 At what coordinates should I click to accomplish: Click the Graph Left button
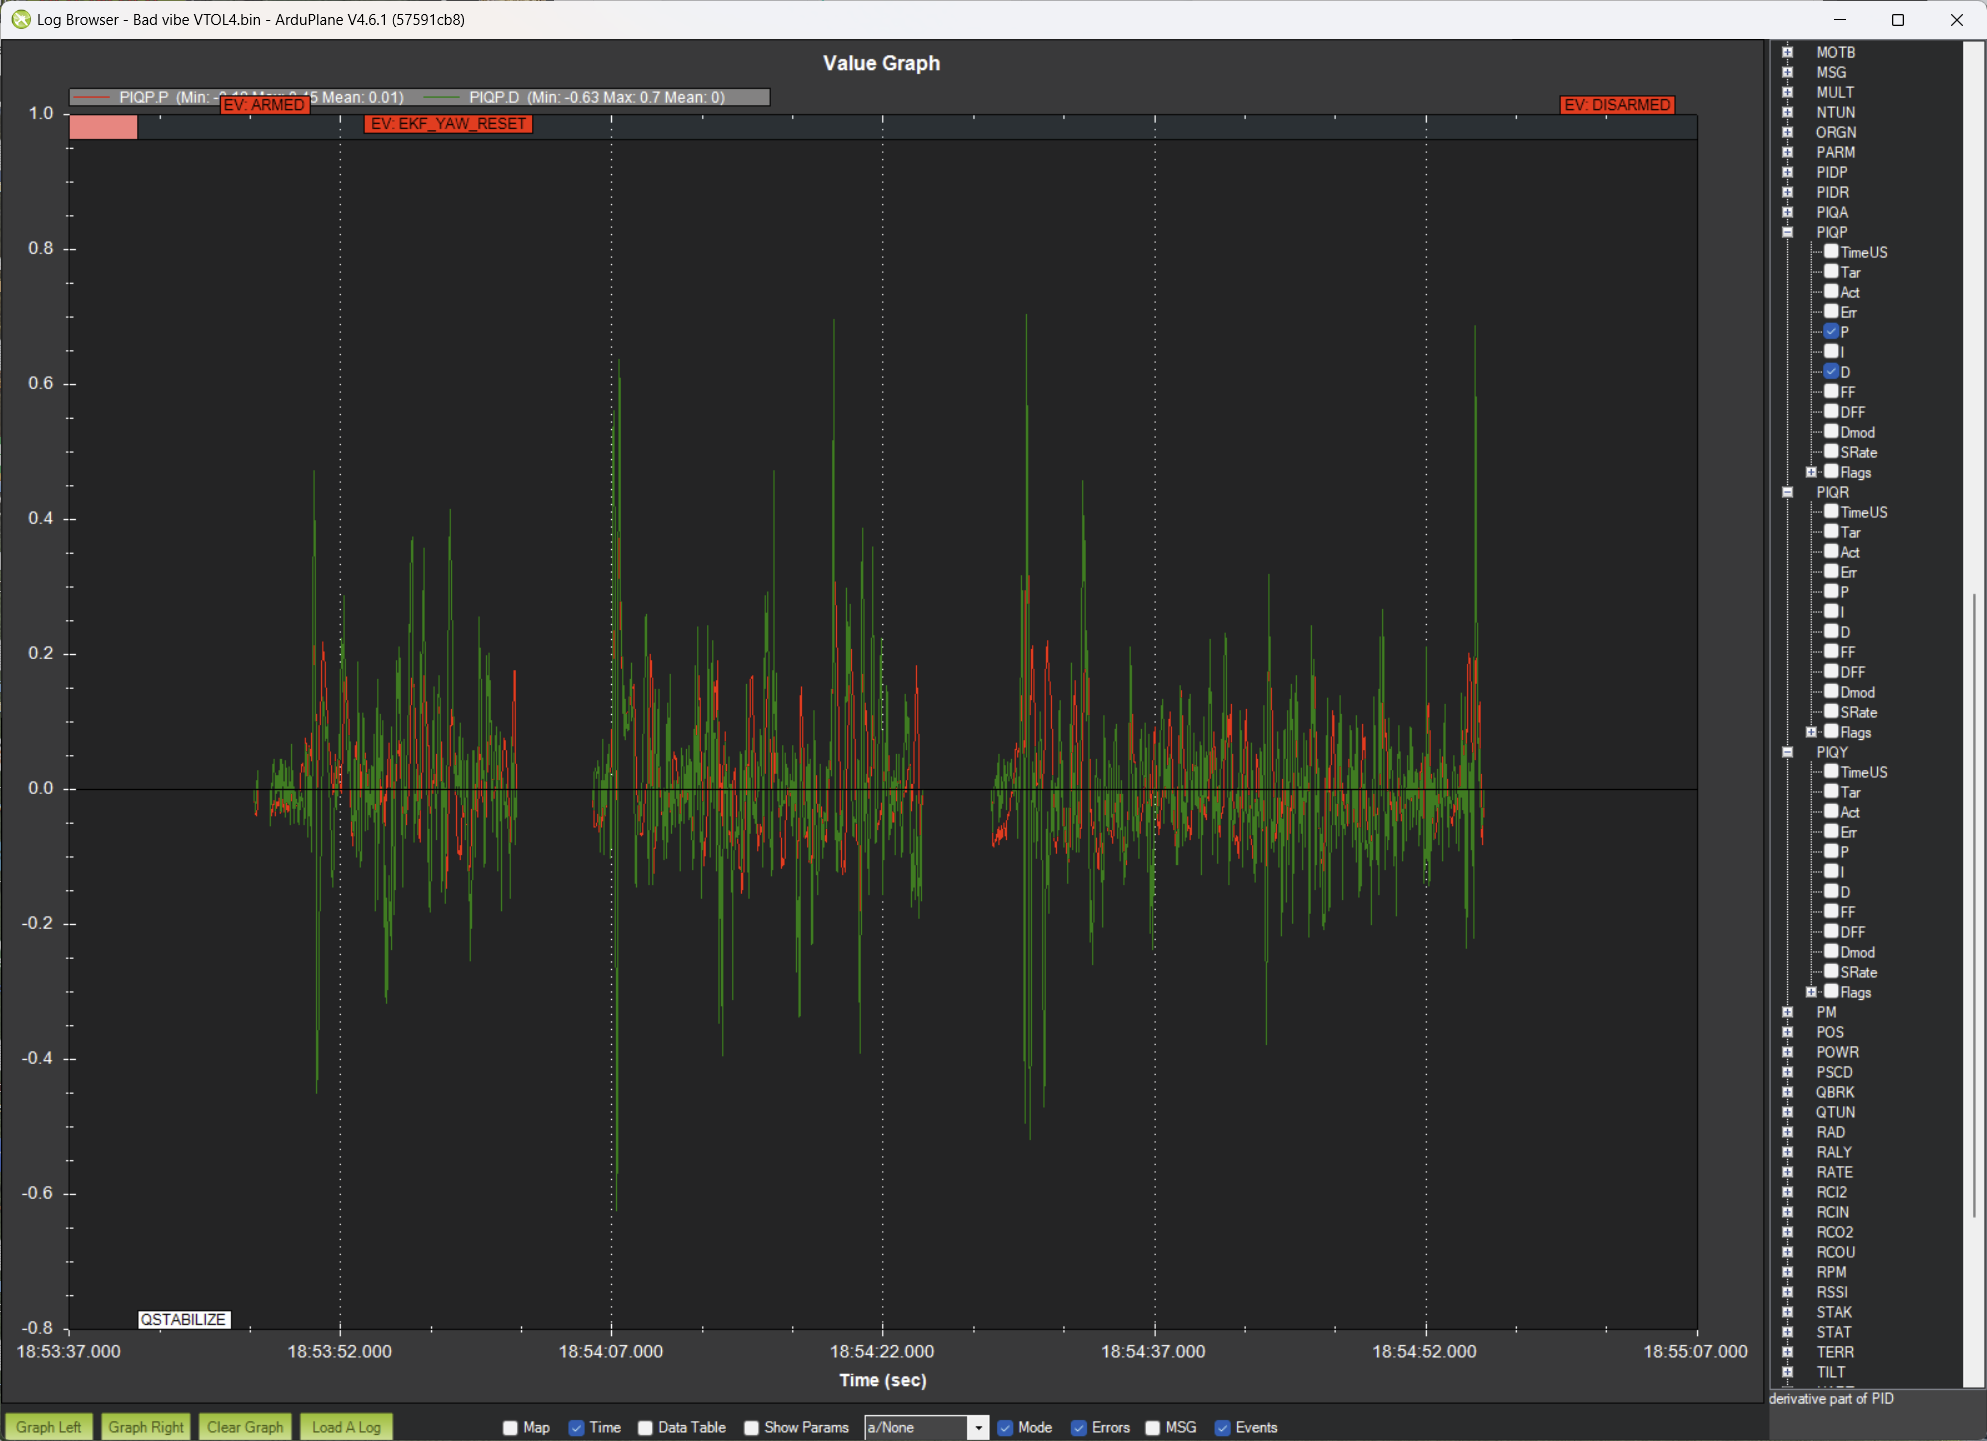pyautogui.click(x=49, y=1427)
